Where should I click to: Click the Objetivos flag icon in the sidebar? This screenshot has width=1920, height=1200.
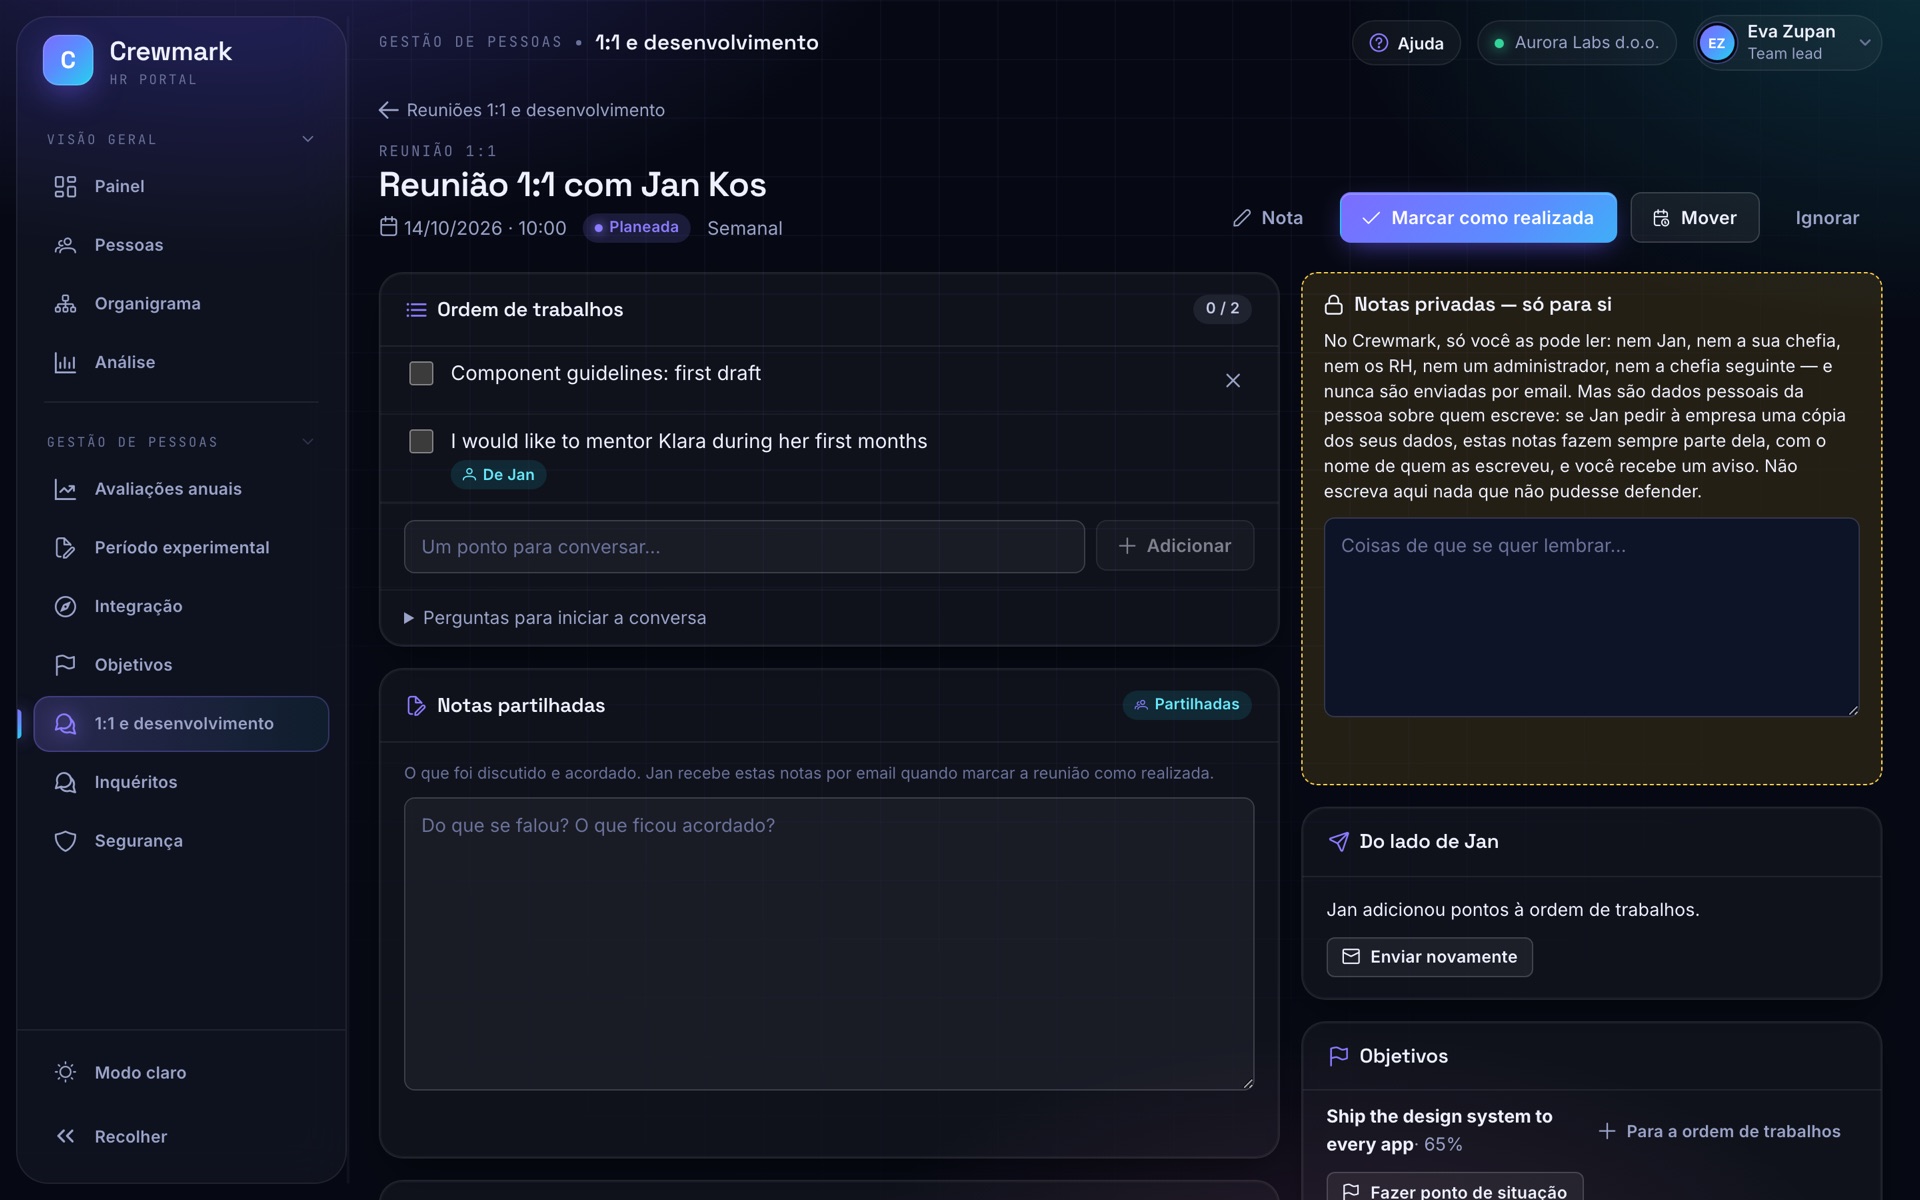pyautogui.click(x=65, y=665)
